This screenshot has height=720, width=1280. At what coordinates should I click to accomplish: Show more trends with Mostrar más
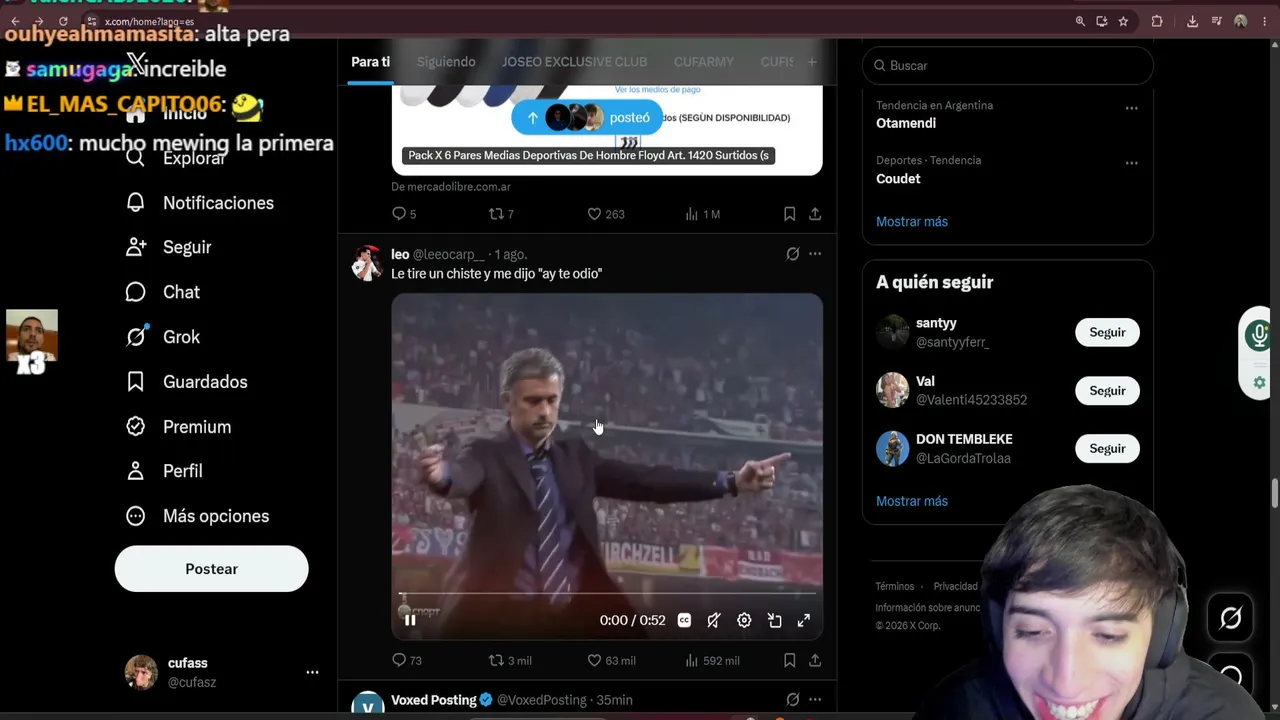[912, 222]
